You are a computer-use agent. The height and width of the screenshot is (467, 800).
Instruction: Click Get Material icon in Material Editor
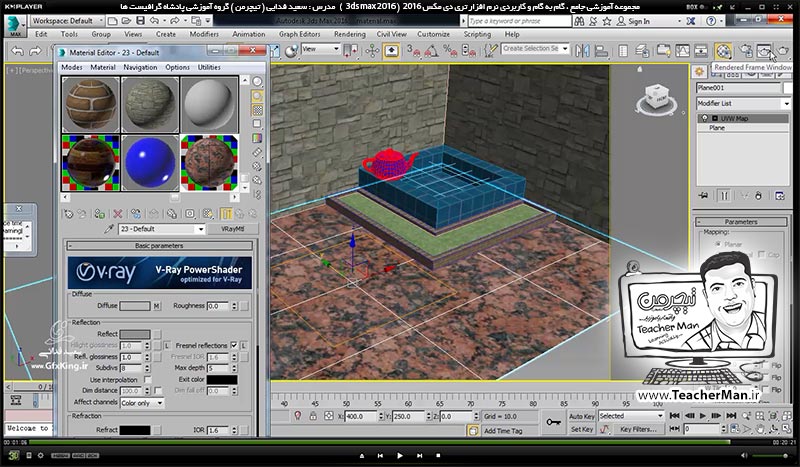(68, 214)
